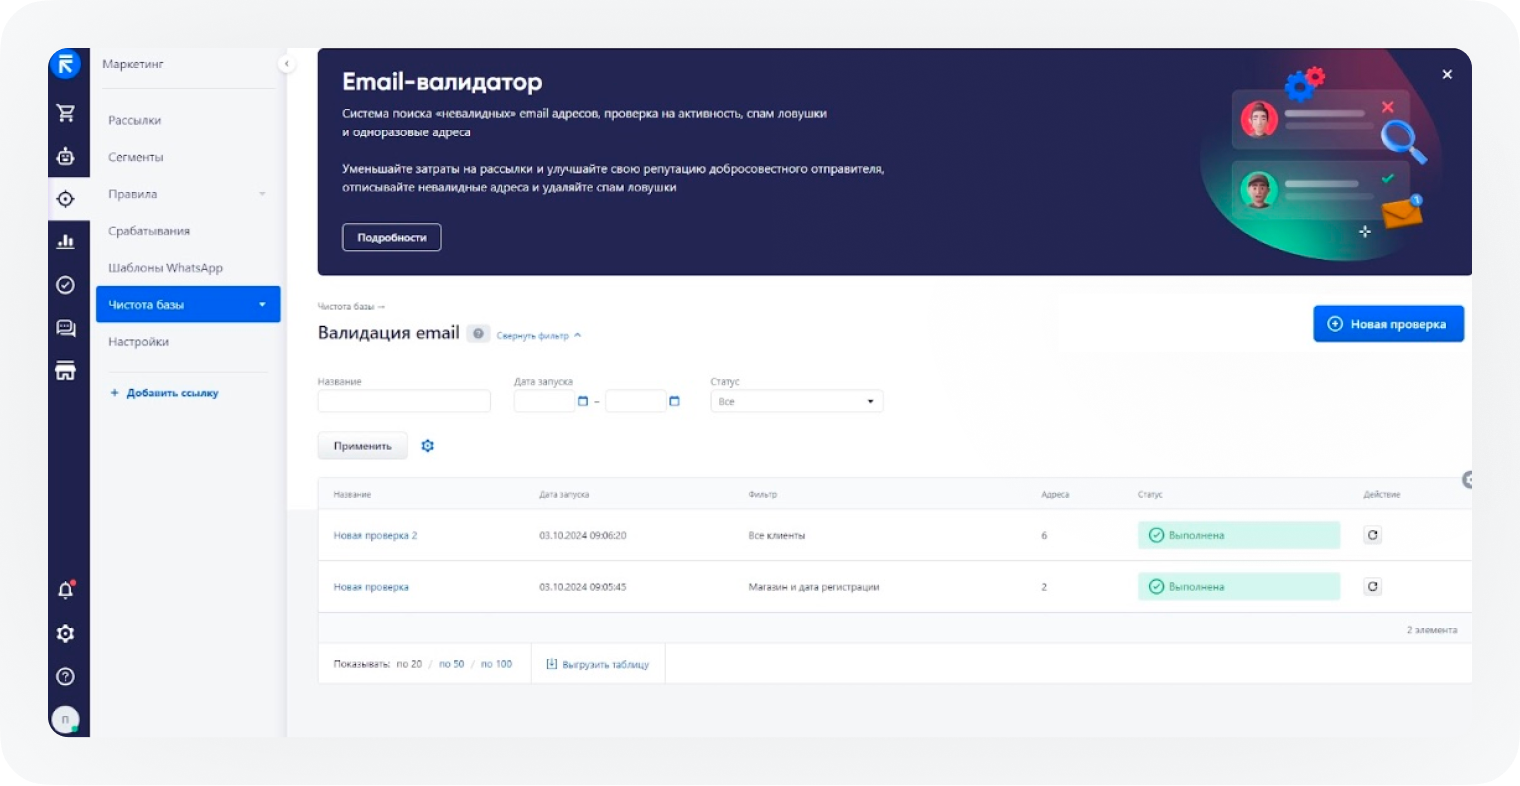Screen dimensions: 1520x786
Task: Show по 50 items per page
Action: (x=452, y=664)
